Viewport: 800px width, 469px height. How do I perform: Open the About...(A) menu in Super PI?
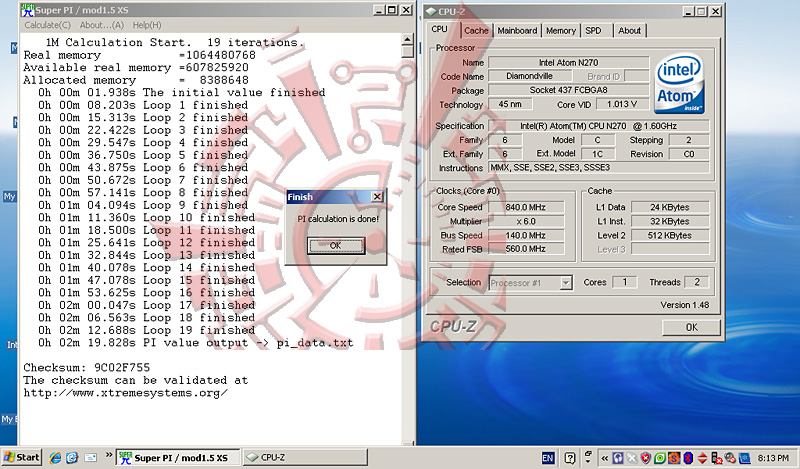point(102,25)
